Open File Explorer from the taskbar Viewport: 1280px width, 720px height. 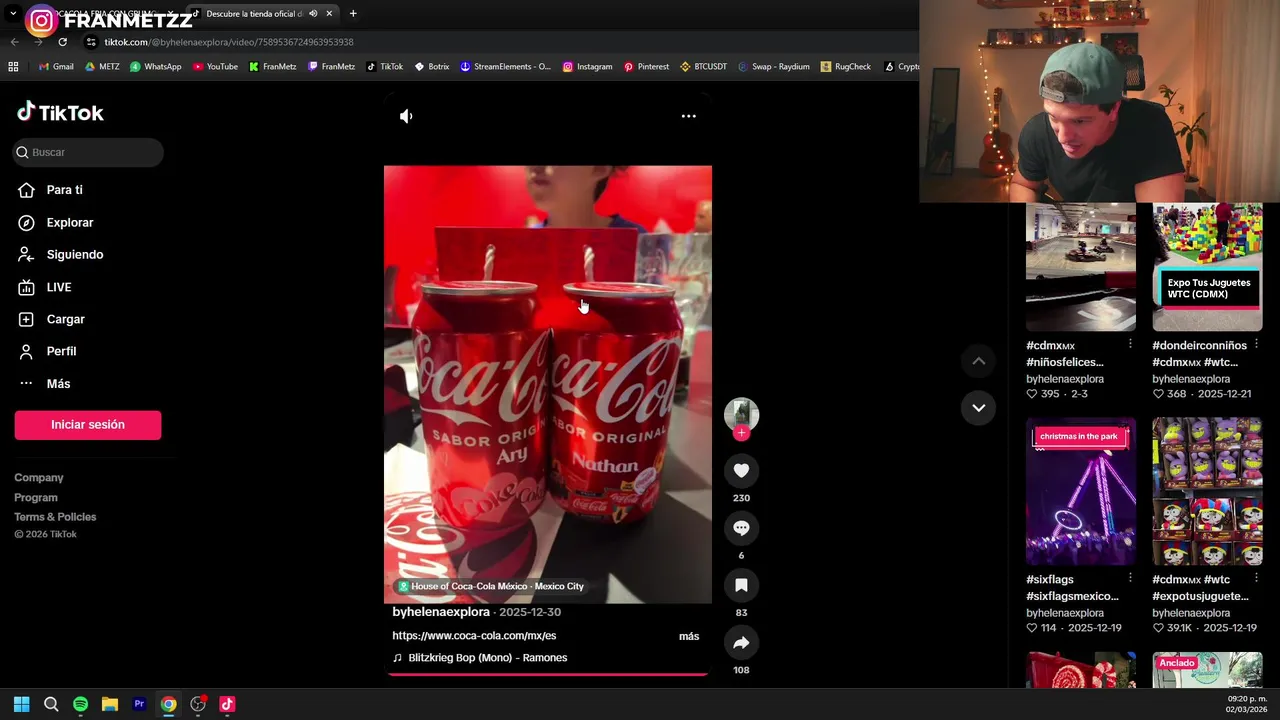pyautogui.click(x=110, y=704)
